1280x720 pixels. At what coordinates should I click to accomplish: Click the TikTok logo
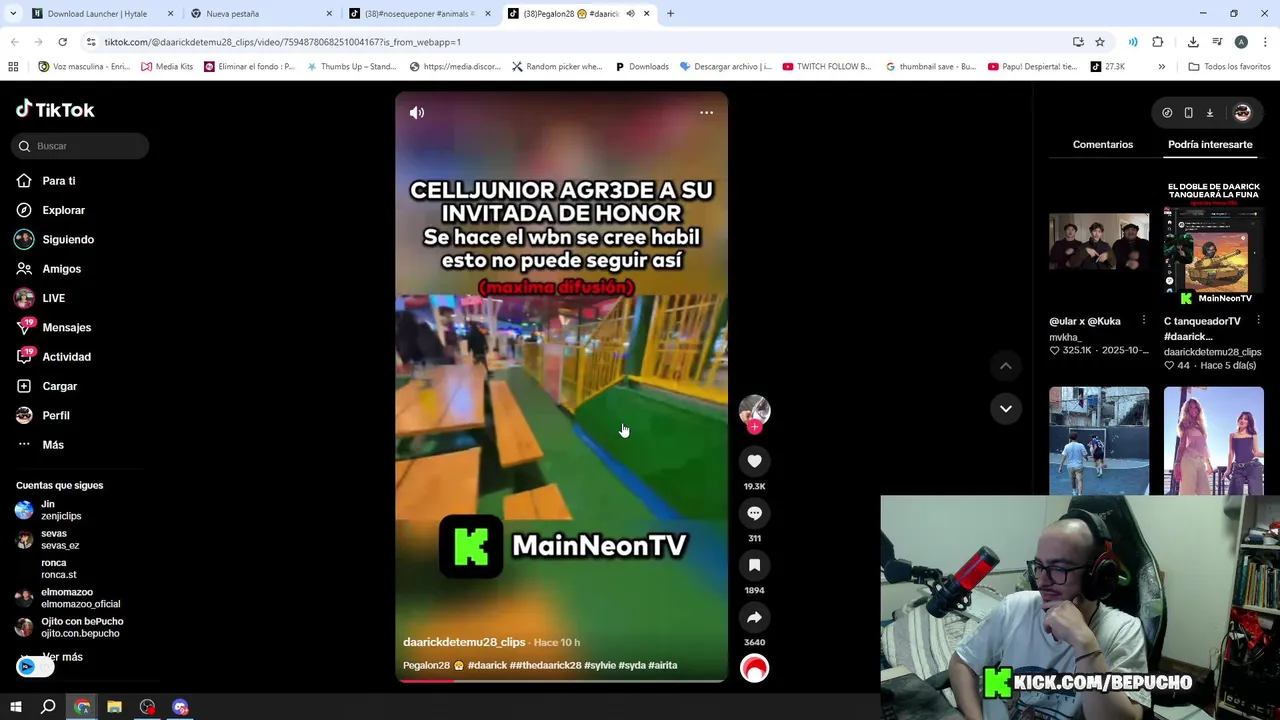(55, 110)
